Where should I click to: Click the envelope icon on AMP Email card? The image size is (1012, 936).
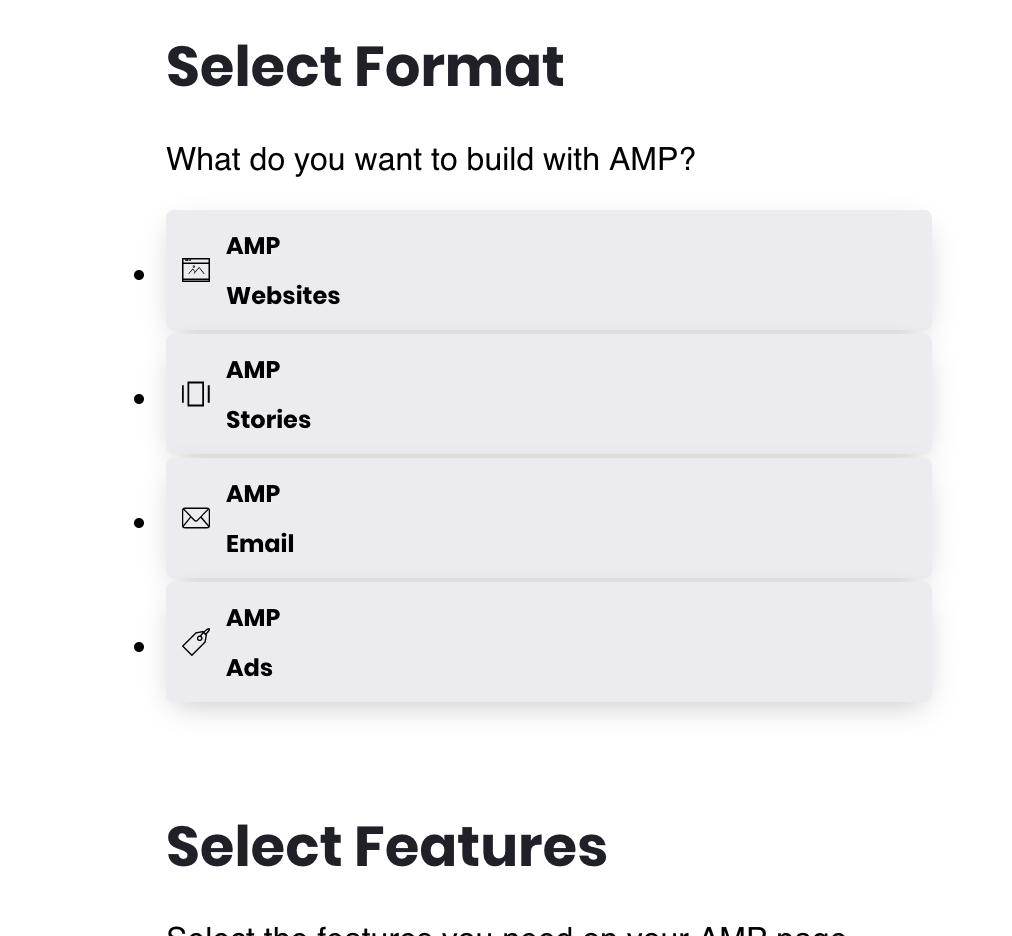(196, 518)
